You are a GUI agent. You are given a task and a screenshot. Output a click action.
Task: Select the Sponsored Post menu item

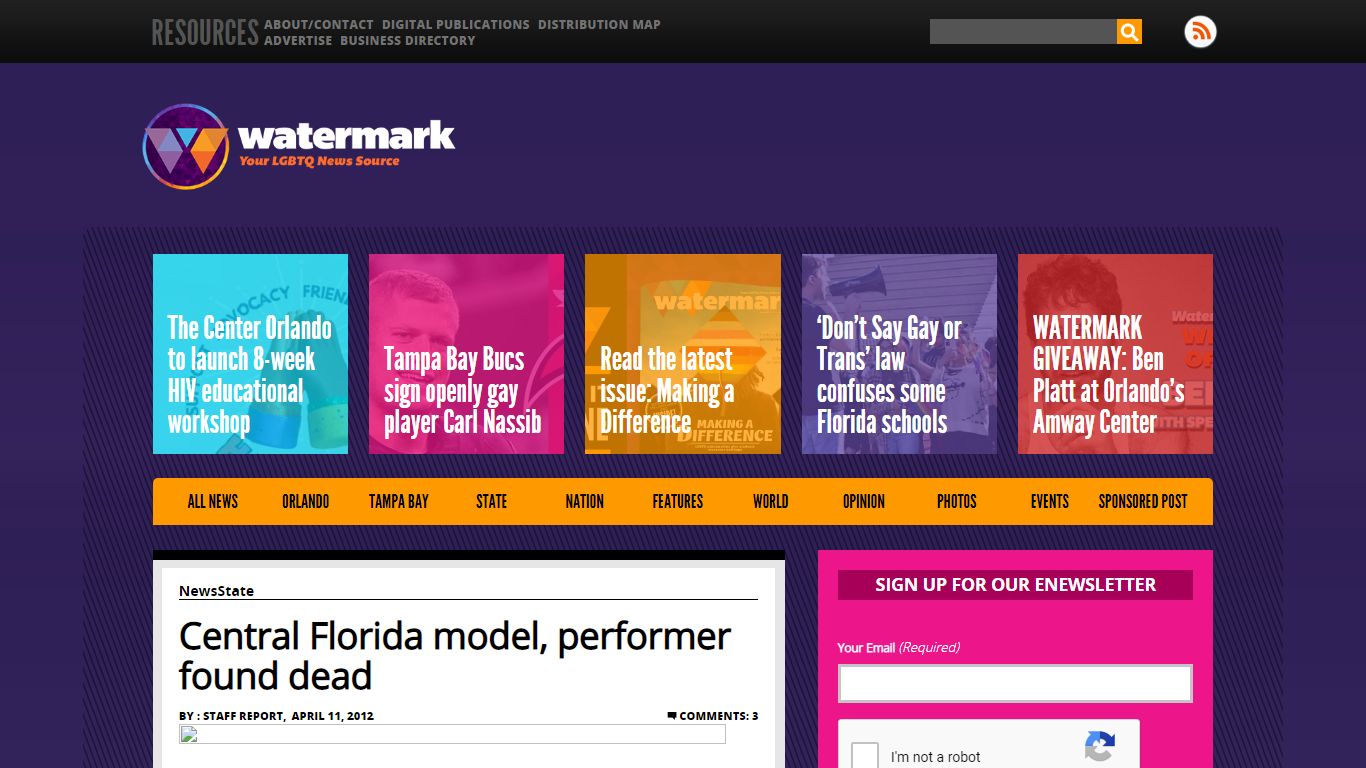pyautogui.click(x=1142, y=501)
